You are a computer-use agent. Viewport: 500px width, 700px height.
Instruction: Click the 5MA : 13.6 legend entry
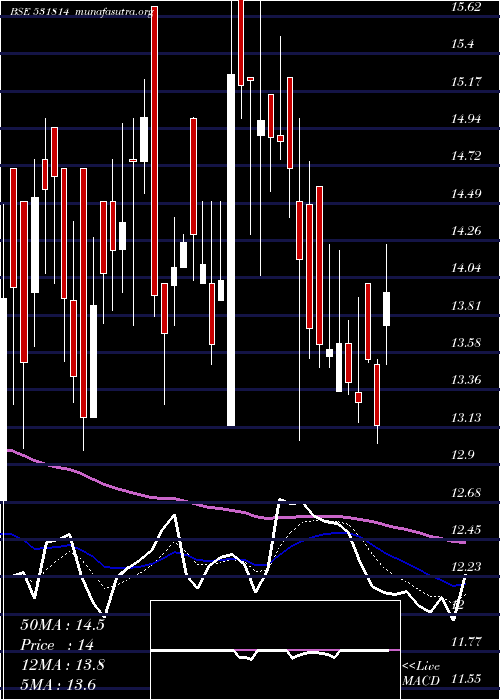click(x=58, y=684)
